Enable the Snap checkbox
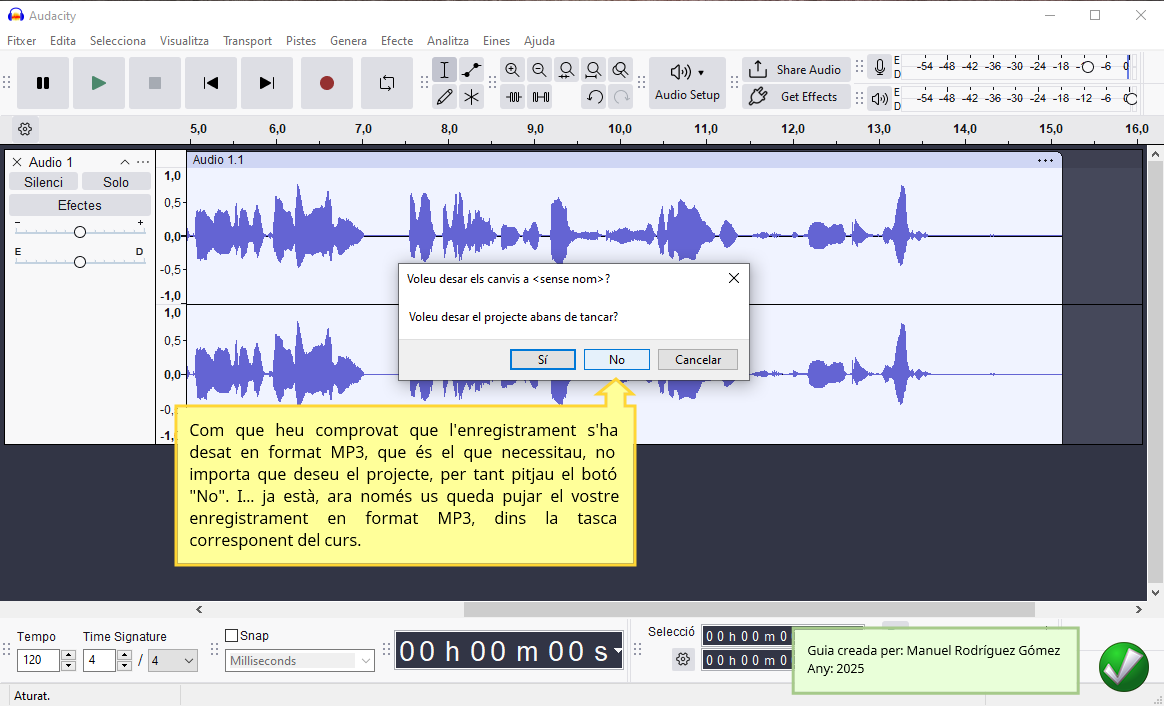Viewport: 1164px width, 706px height. click(x=232, y=635)
